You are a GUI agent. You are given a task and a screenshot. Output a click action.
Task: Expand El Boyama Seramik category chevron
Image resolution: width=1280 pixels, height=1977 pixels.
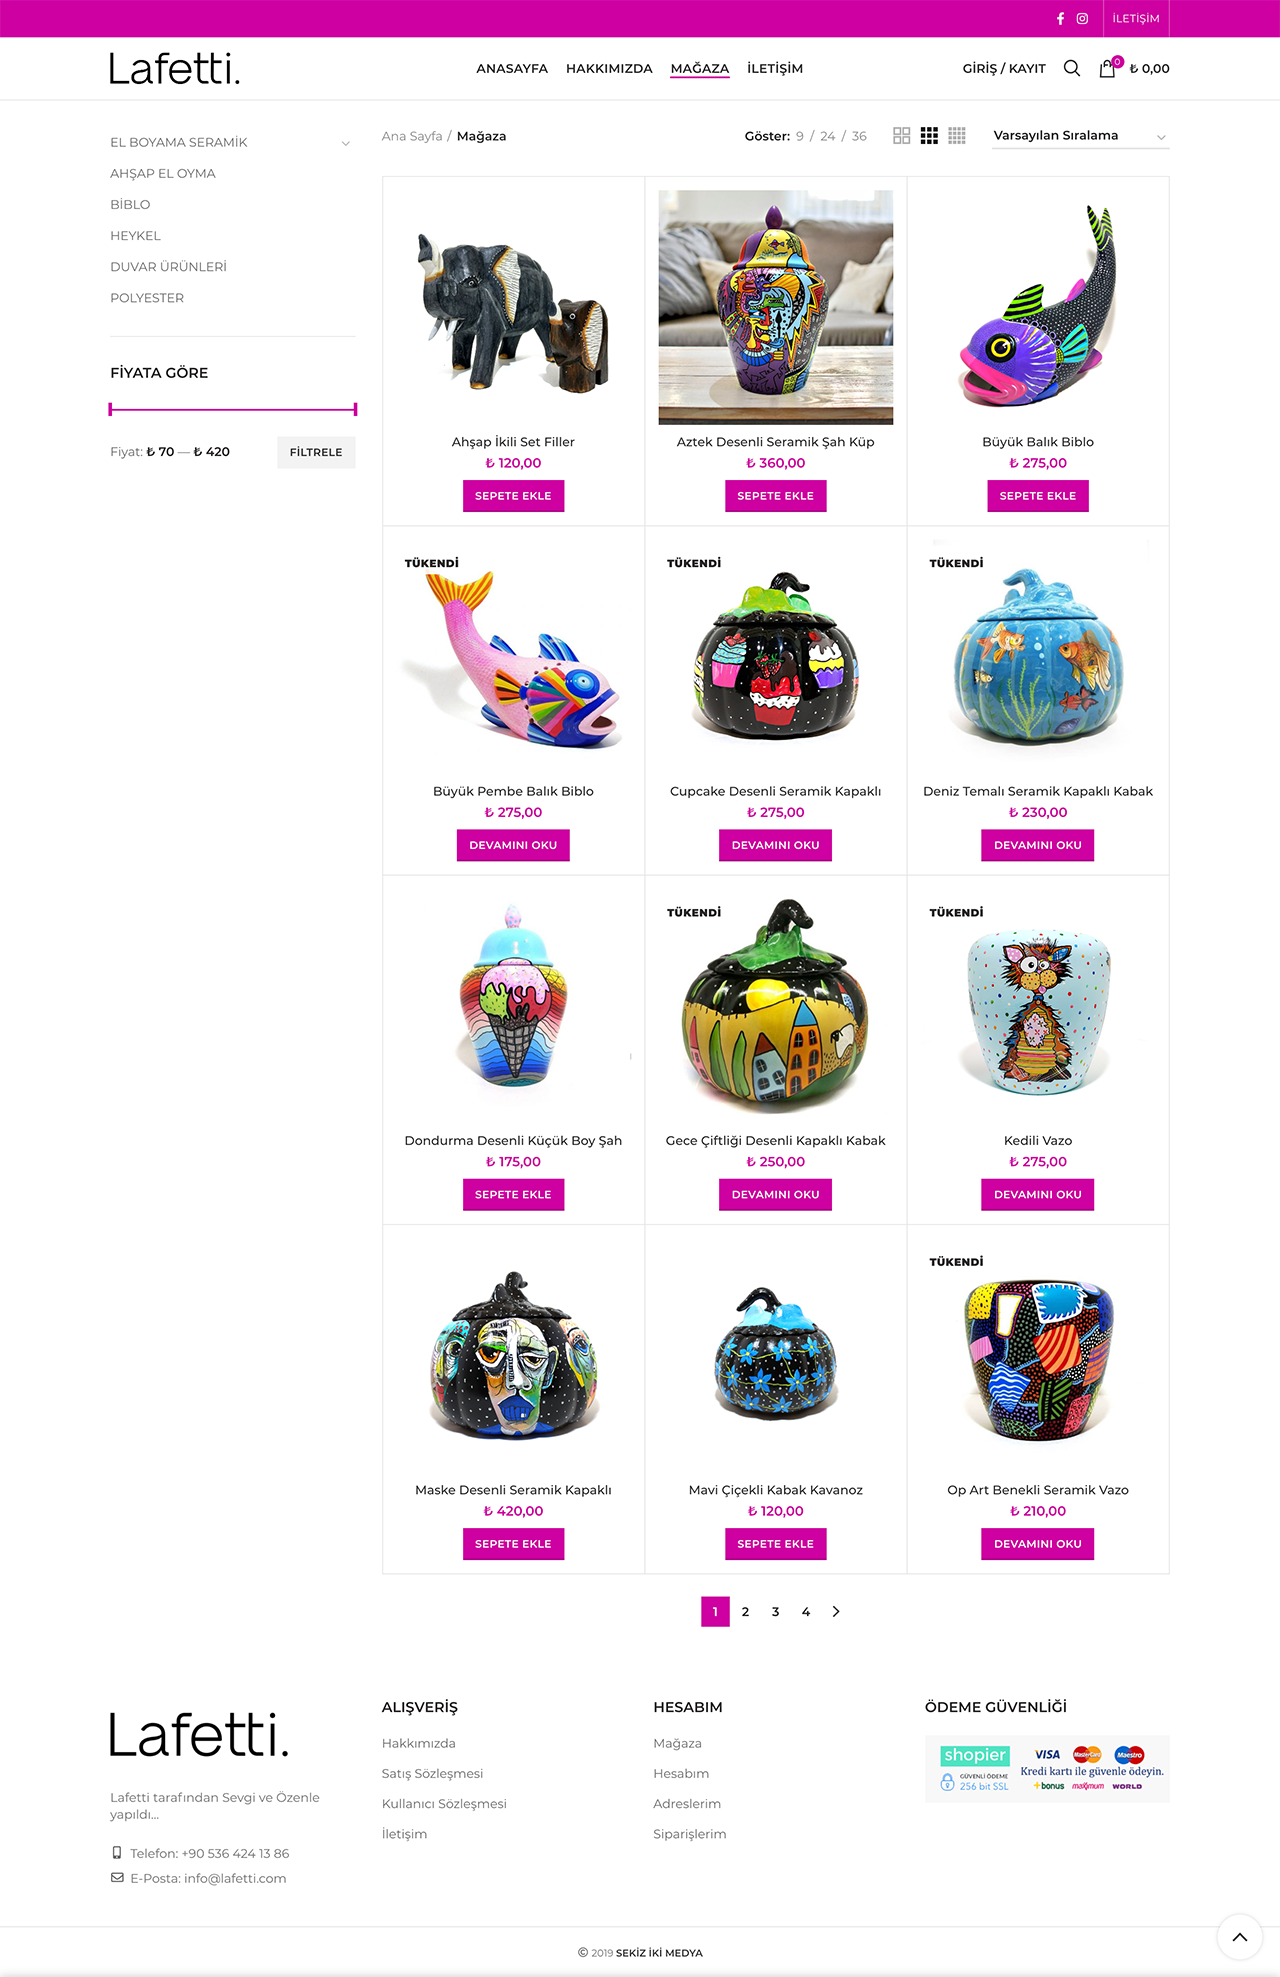click(x=346, y=143)
